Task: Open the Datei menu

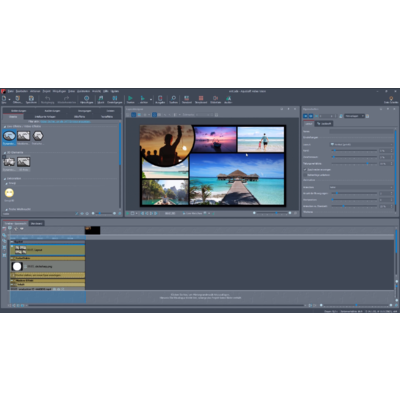Action: 11,91
